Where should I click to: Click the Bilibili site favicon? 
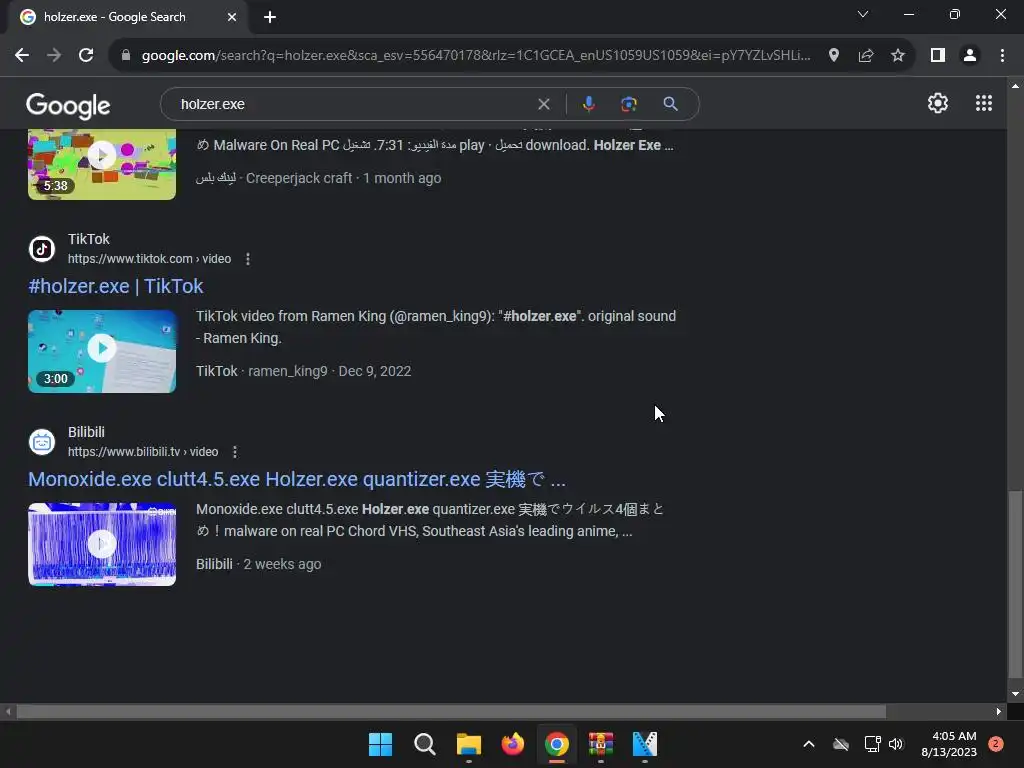[42, 442]
